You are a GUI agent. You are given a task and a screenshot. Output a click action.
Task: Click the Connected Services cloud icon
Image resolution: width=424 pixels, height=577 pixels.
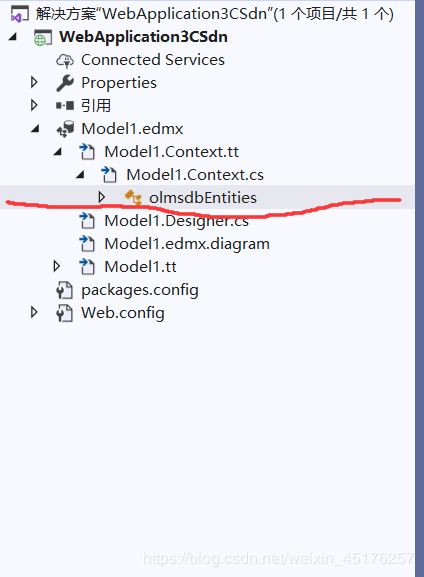65,60
